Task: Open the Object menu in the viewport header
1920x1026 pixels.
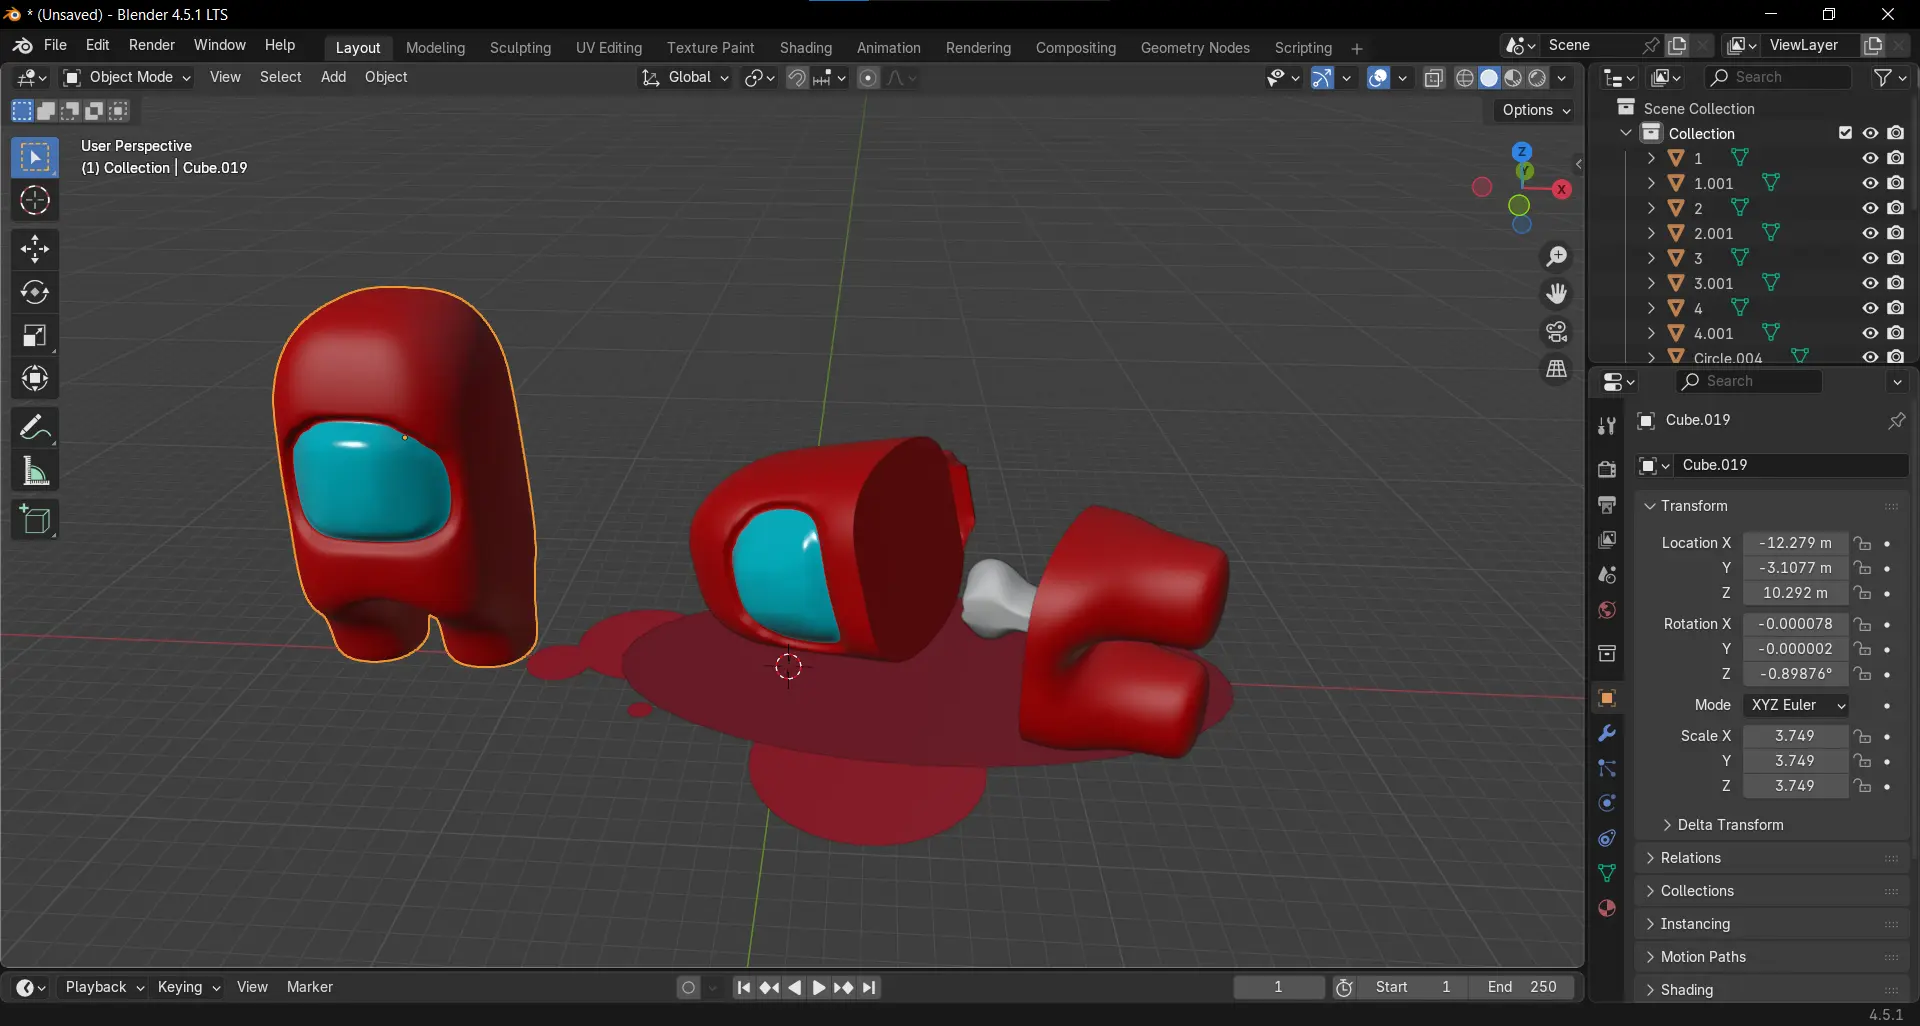Action: [386, 77]
